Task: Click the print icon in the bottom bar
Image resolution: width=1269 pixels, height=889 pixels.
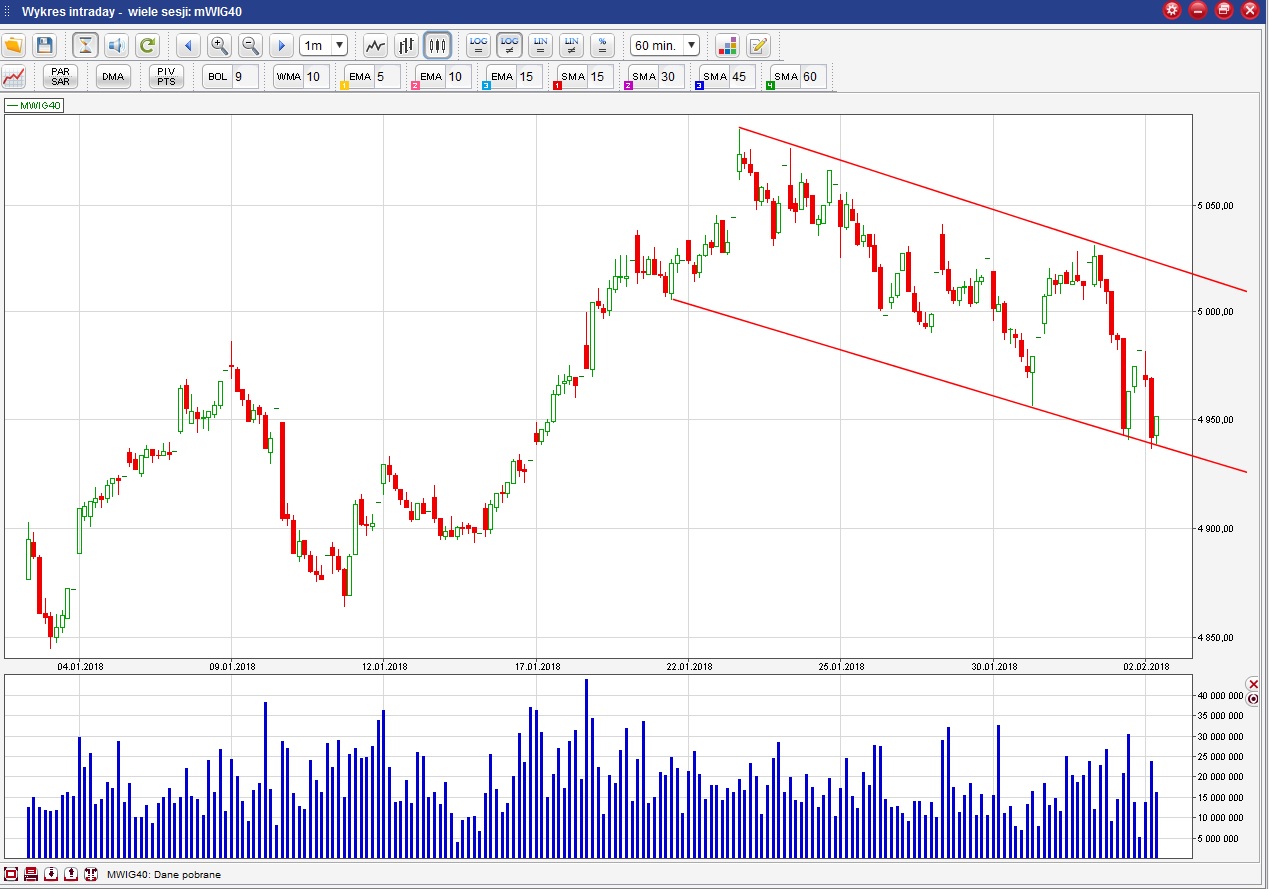Action: tap(31, 874)
